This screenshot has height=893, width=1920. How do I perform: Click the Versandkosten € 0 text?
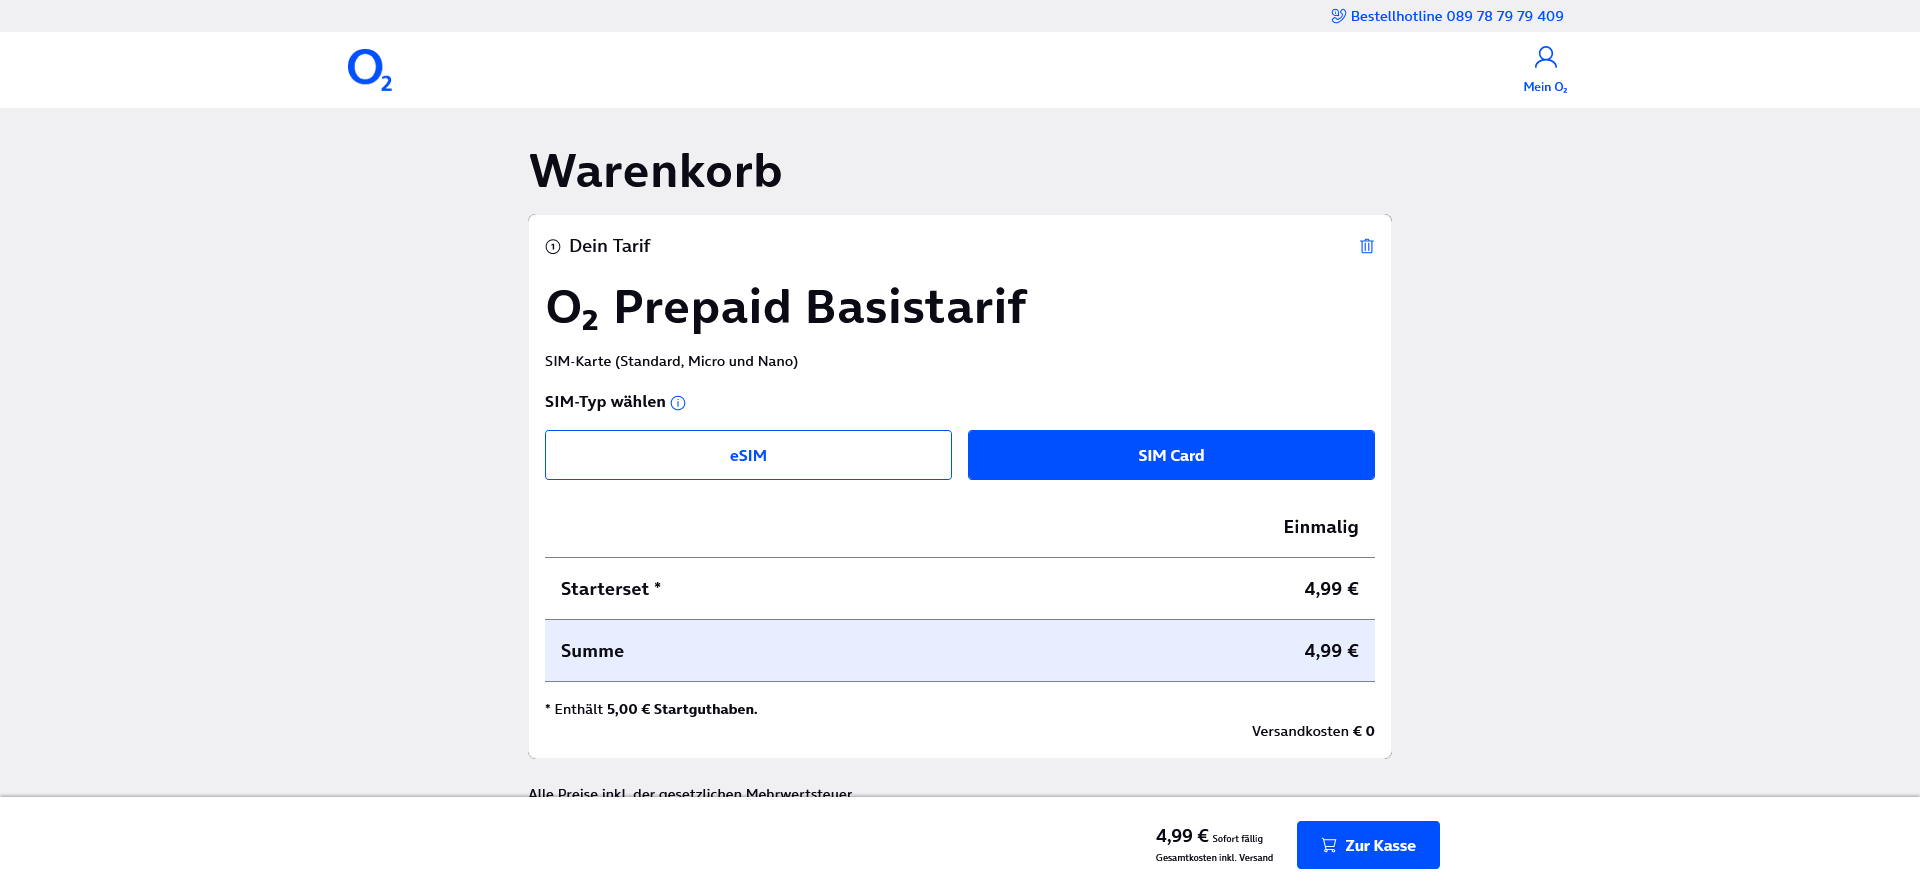(x=1313, y=731)
